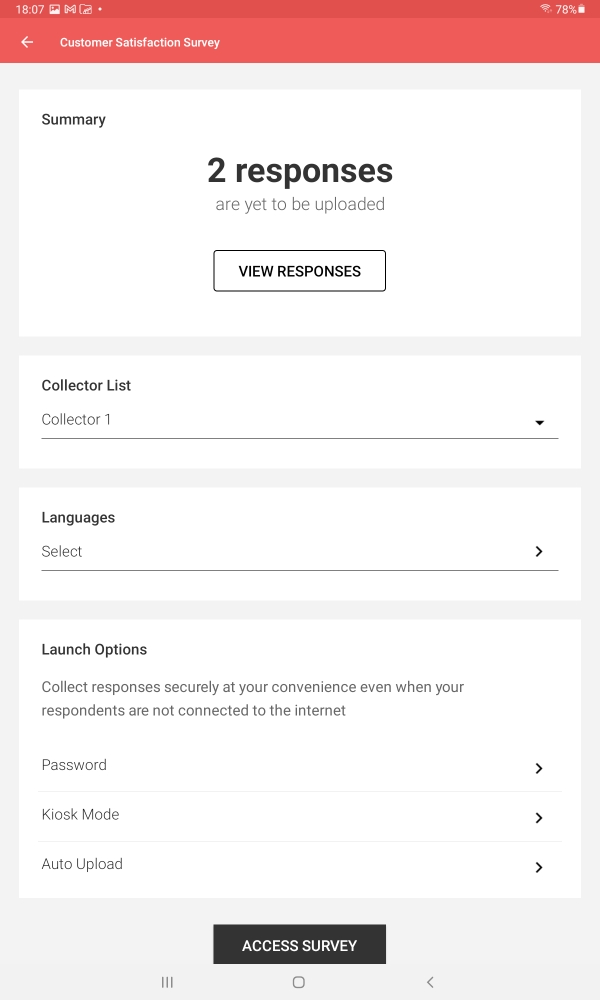Tap Android back navigation chevron
The image size is (600, 1000).
pyautogui.click(x=430, y=982)
